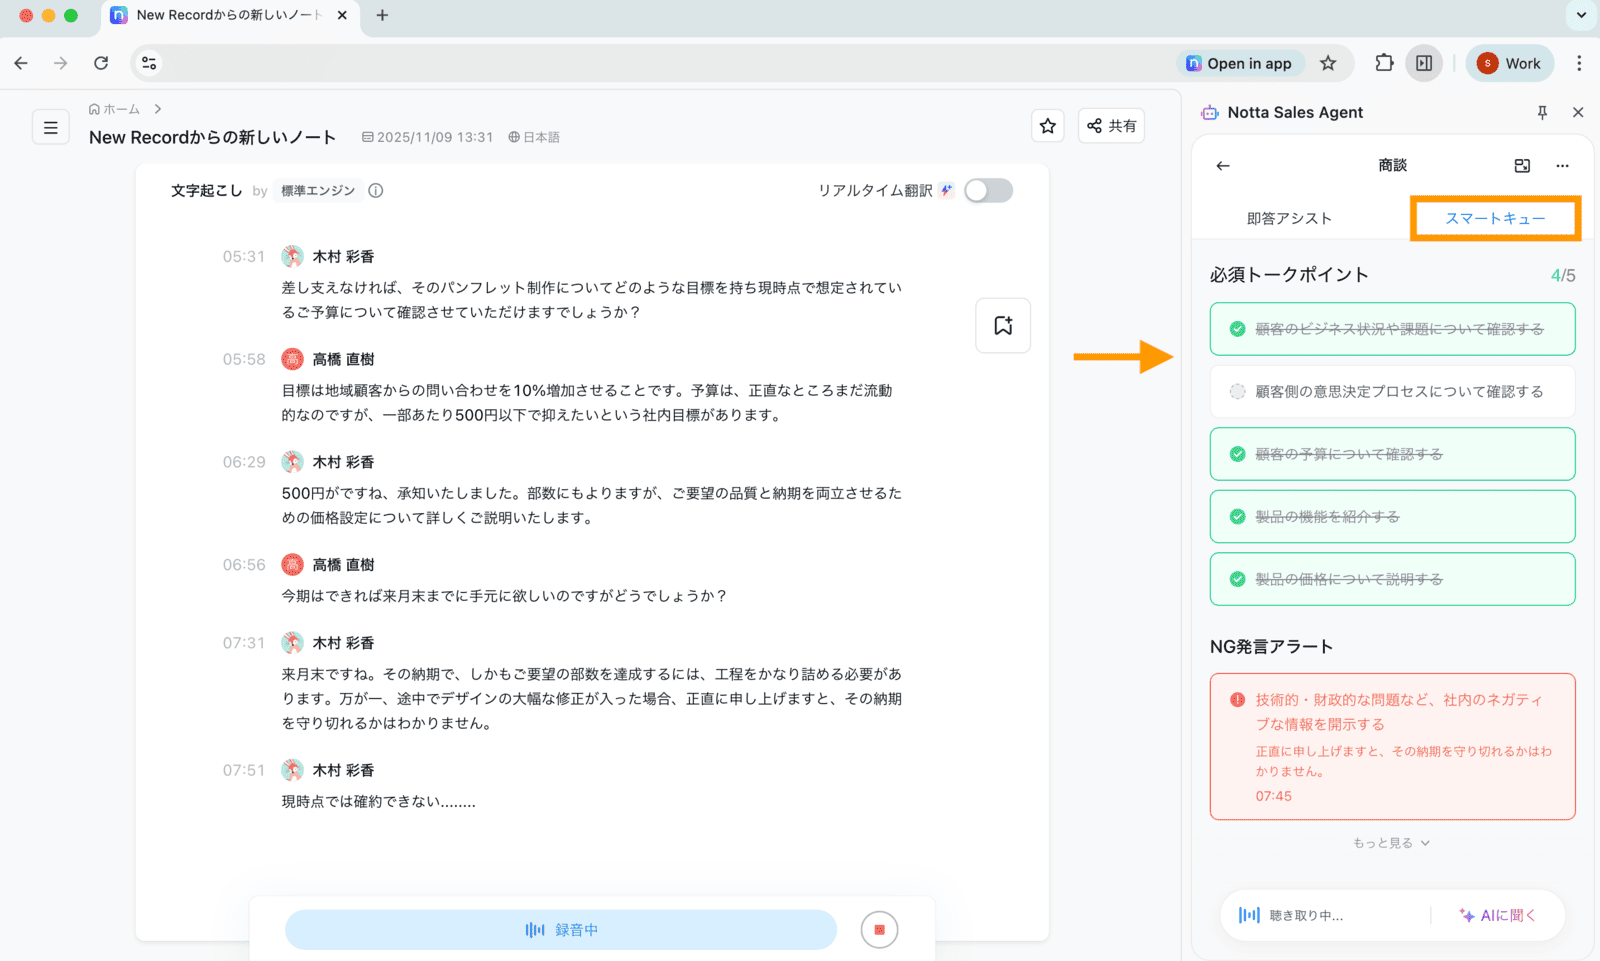Reload the page
This screenshot has height=961, width=1600.
pos(101,63)
